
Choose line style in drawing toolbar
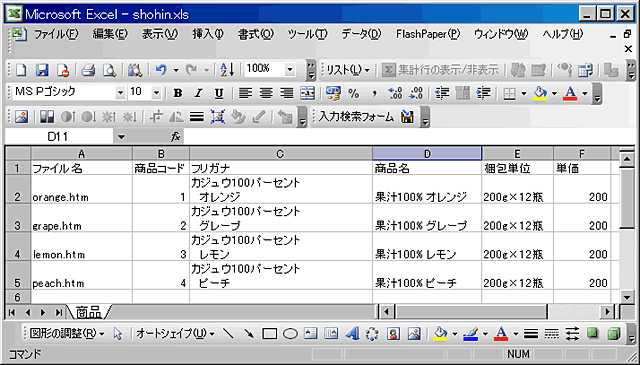(531, 334)
